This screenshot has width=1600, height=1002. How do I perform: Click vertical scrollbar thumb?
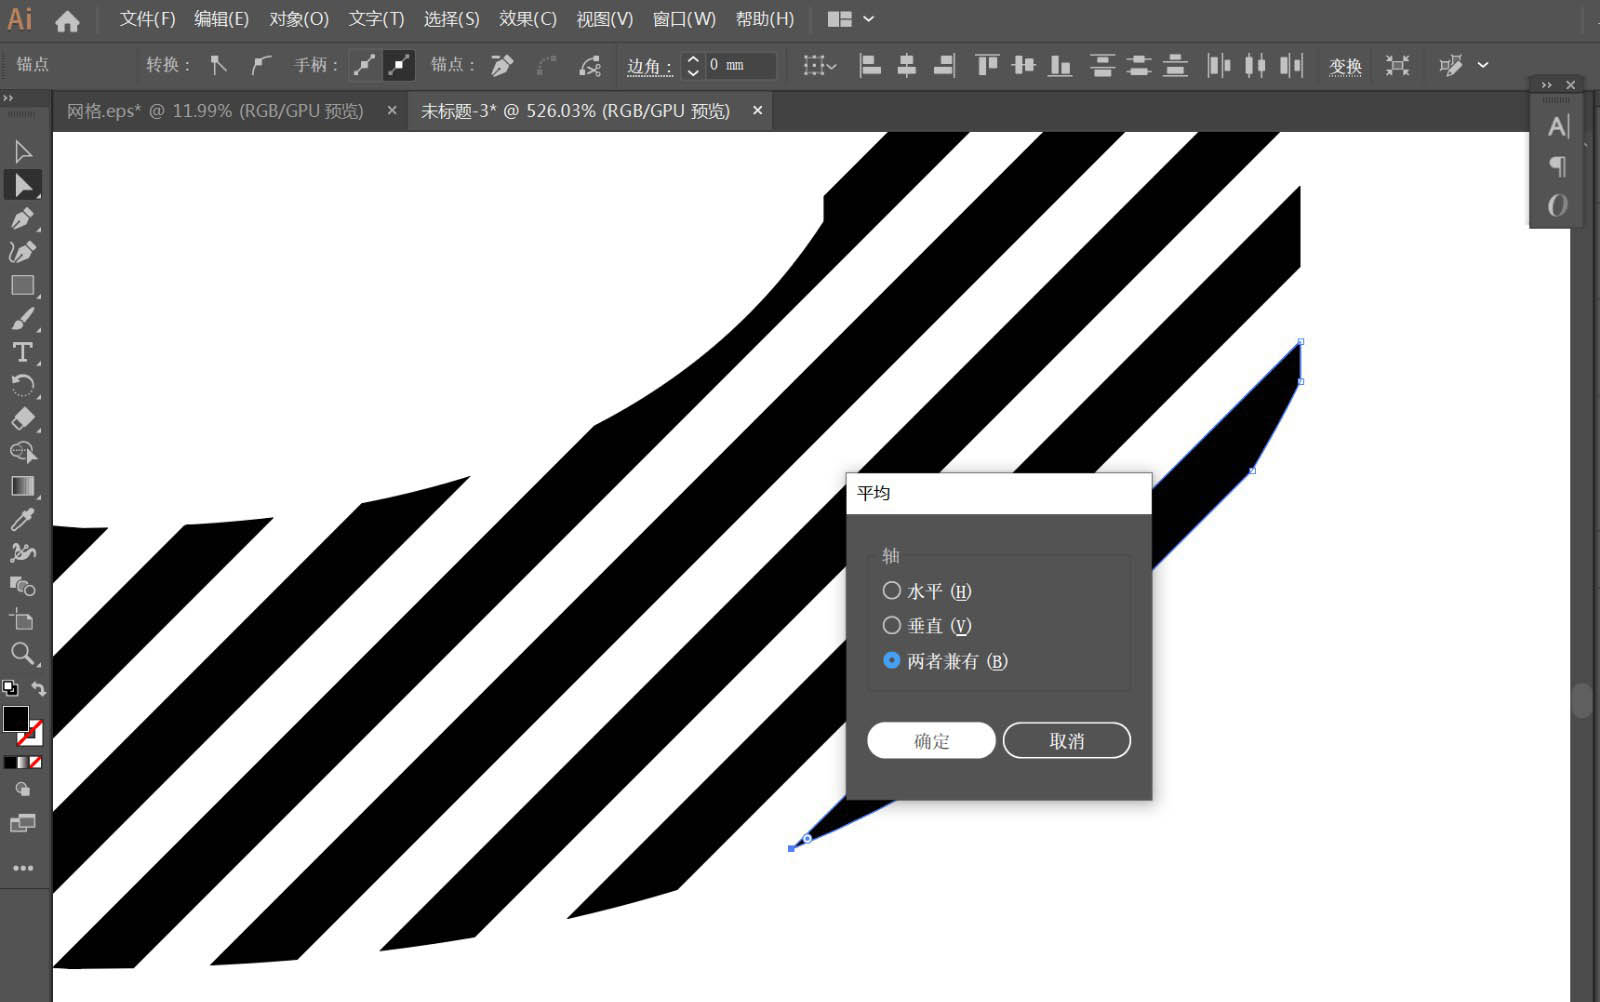pos(1581,700)
